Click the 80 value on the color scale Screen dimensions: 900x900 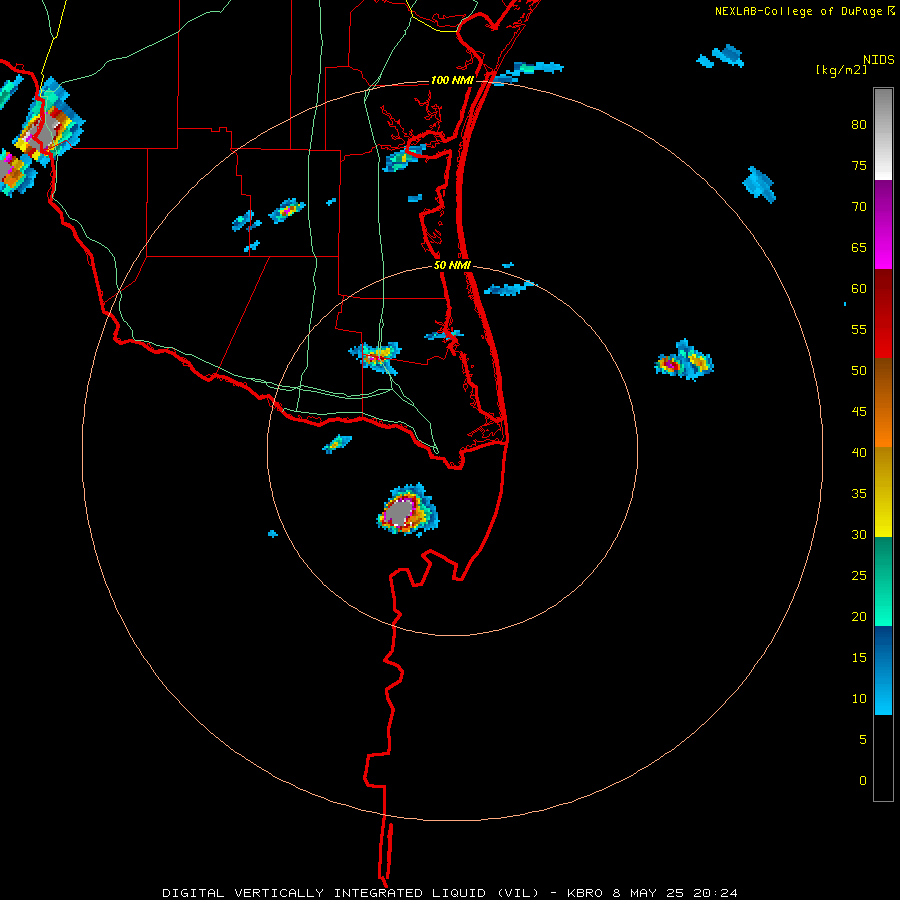tap(859, 125)
